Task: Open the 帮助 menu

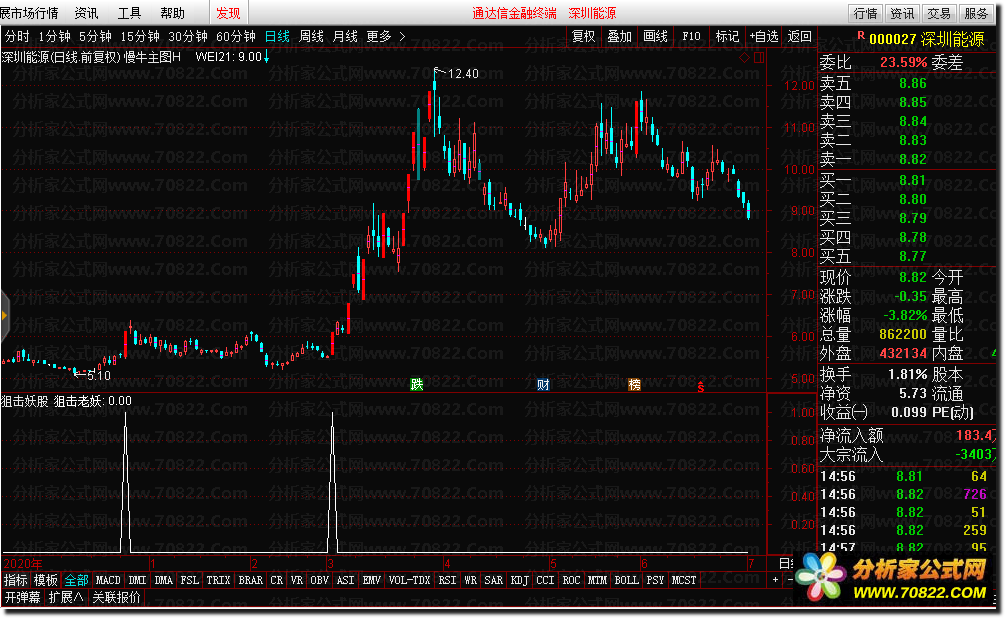Action: click(172, 13)
